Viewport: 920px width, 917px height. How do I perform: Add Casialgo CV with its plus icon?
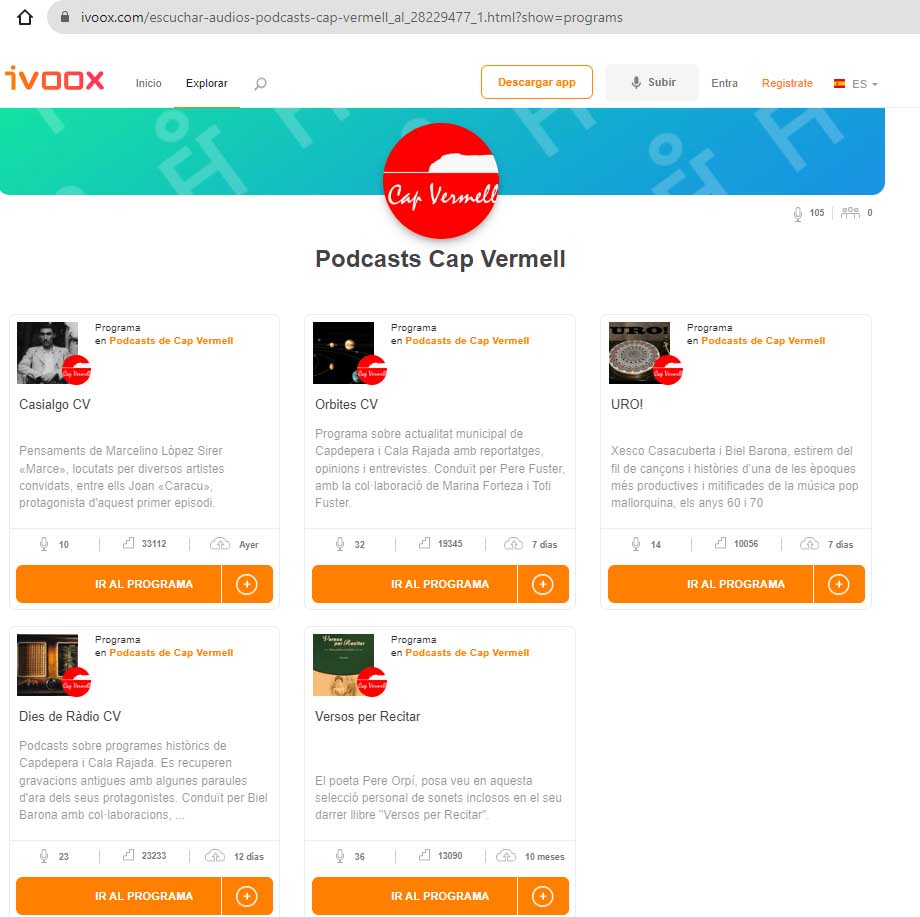click(247, 584)
